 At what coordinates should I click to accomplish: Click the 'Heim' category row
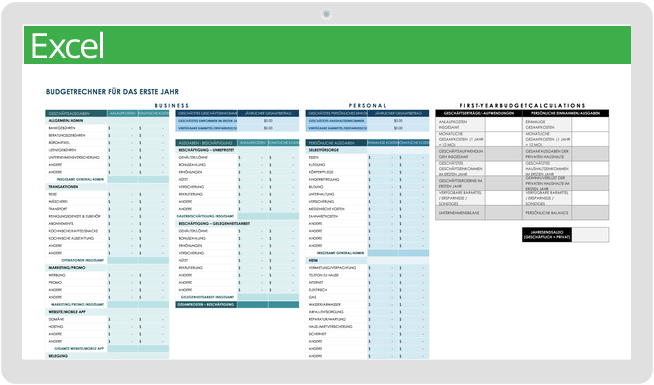(x=367, y=260)
